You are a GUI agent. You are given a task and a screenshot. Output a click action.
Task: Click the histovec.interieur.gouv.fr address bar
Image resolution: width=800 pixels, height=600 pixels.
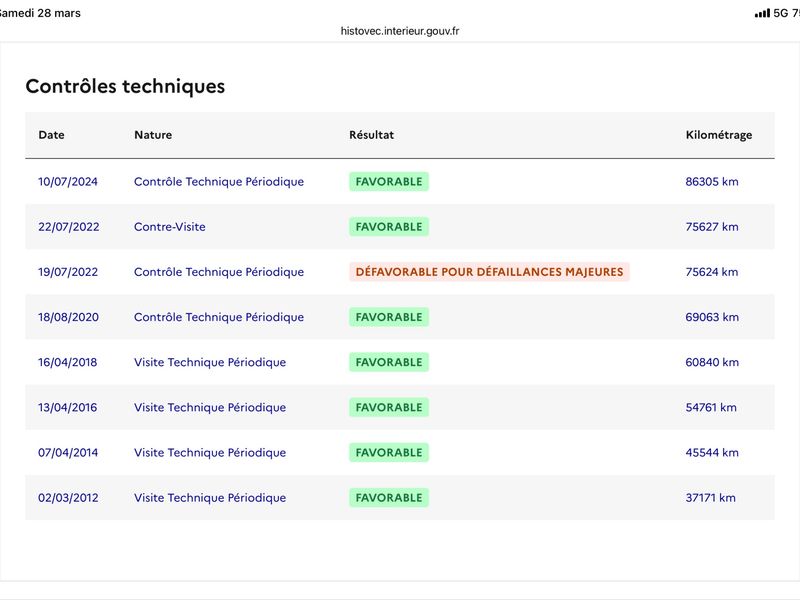pos(400,31)
